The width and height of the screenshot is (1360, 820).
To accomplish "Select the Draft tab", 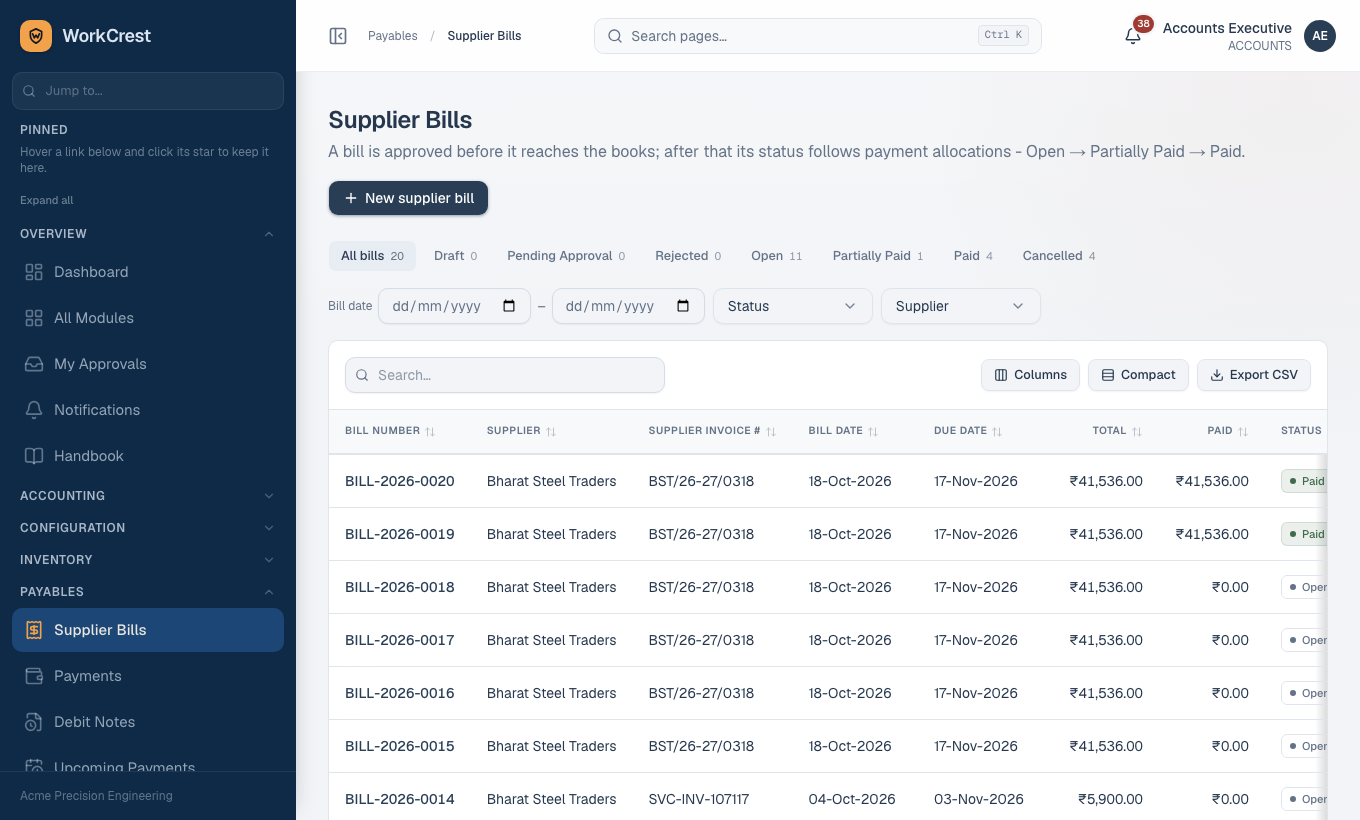I will pyautogui.click(x=455, y=256).
